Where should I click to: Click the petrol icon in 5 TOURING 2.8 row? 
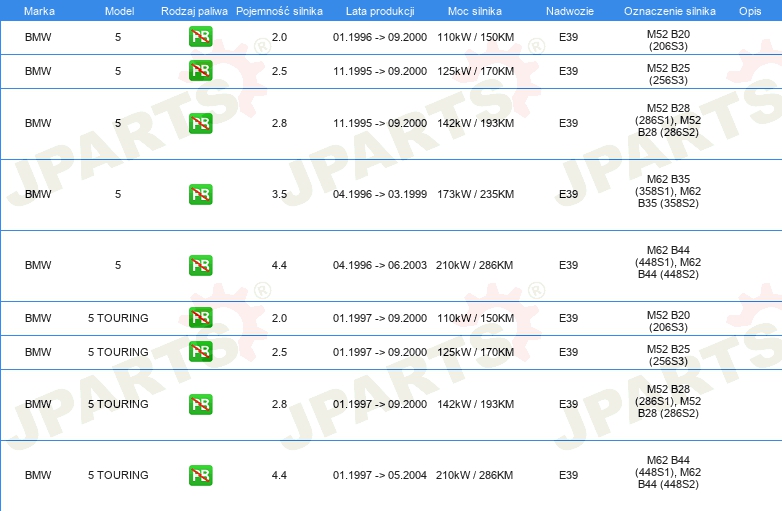(200, 404)
